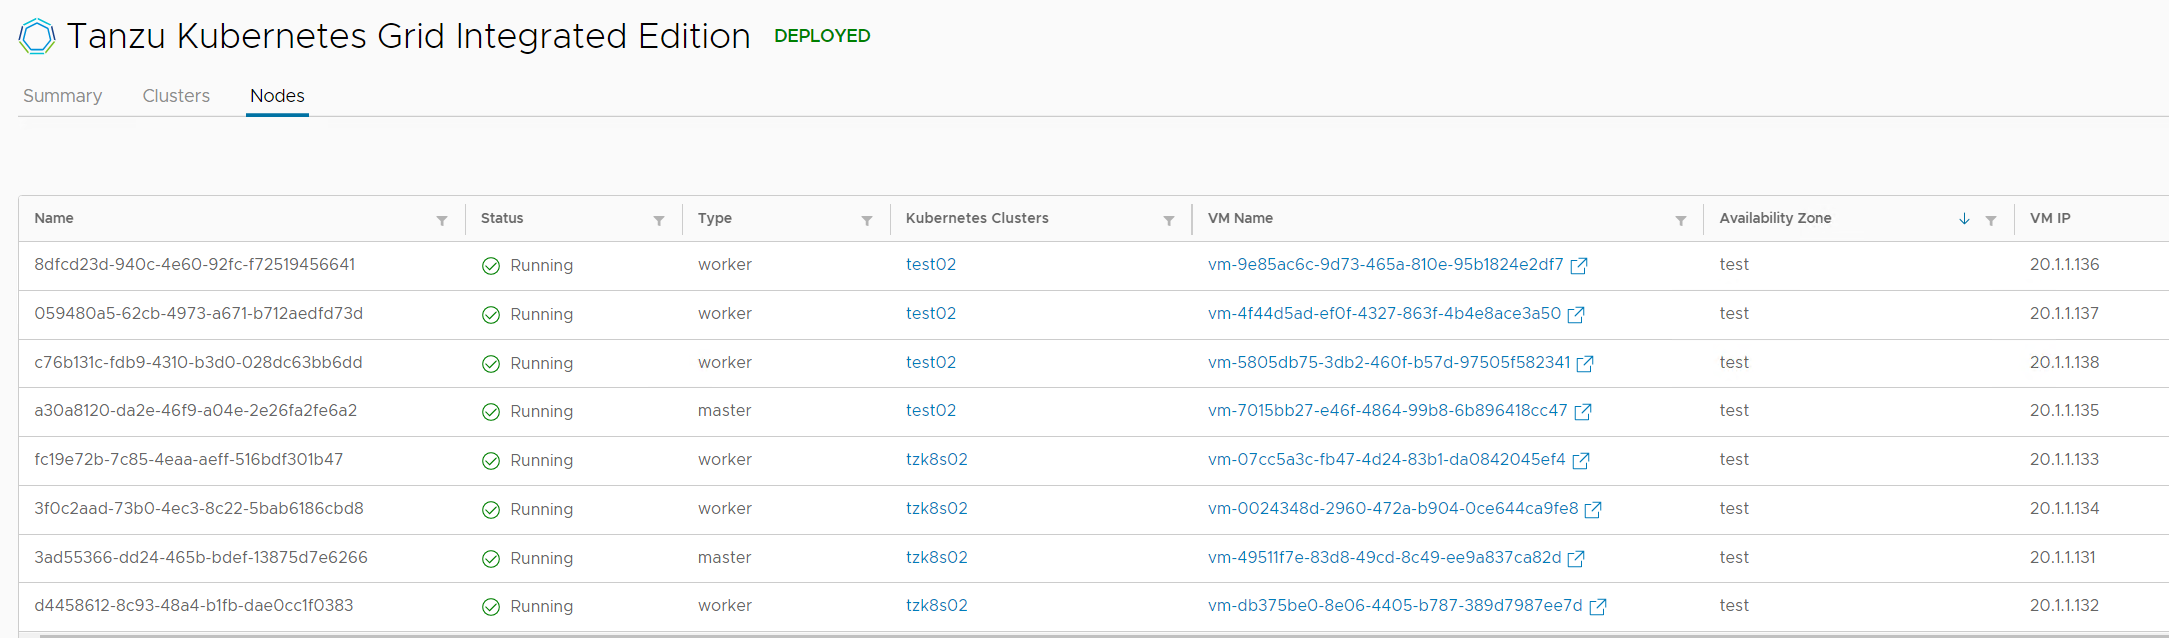Open external link icon for vm-4f44d5ad
Image resolution: width=2169 pixels, height=638 pixels.
pos(1576,315)
